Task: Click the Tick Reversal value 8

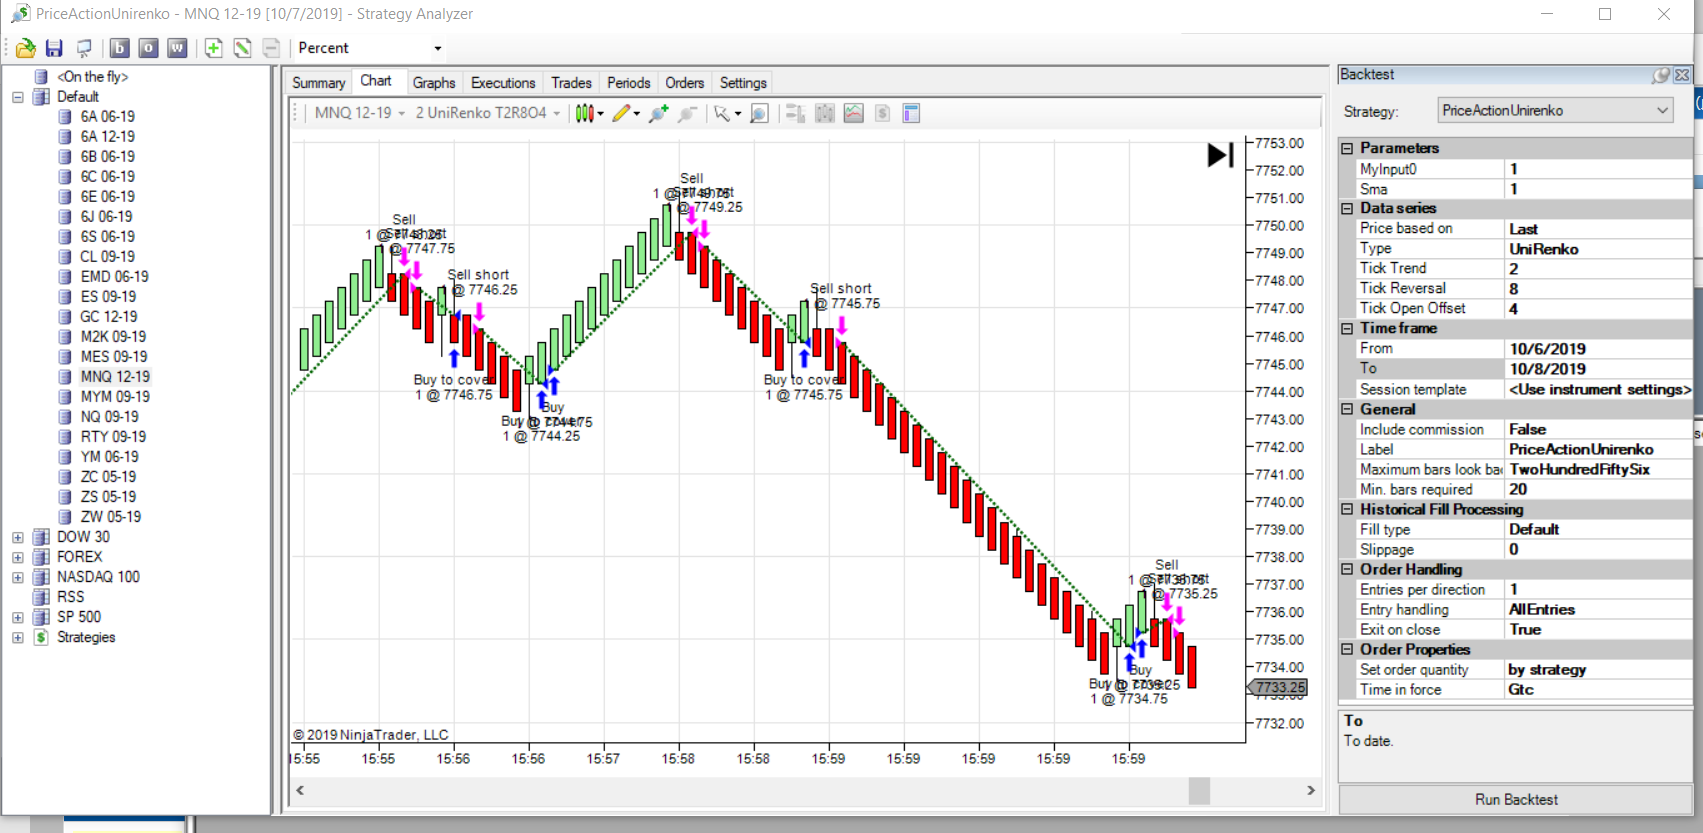Action: click(1598, 289)
